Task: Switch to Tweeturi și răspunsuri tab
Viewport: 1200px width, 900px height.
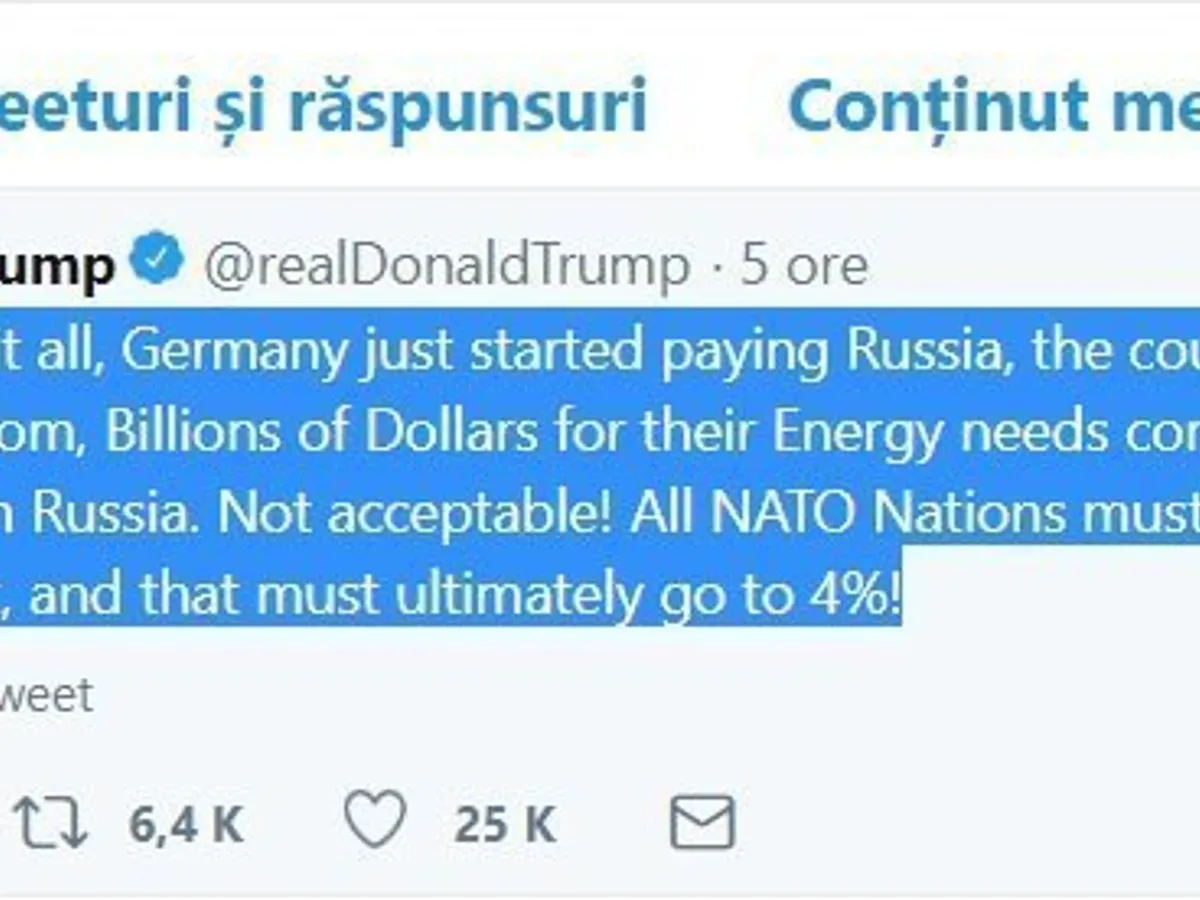Action: click(x=323, y=105)
